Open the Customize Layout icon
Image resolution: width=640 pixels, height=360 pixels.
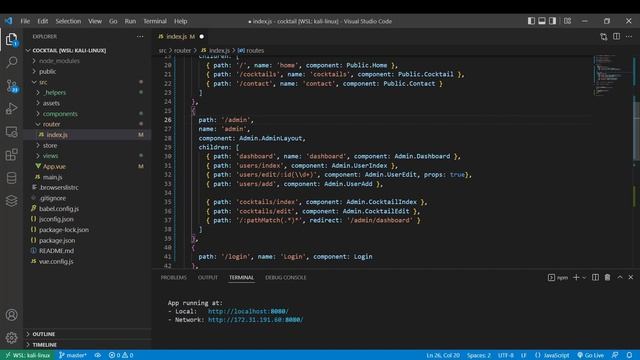click(x=567, y=21)
